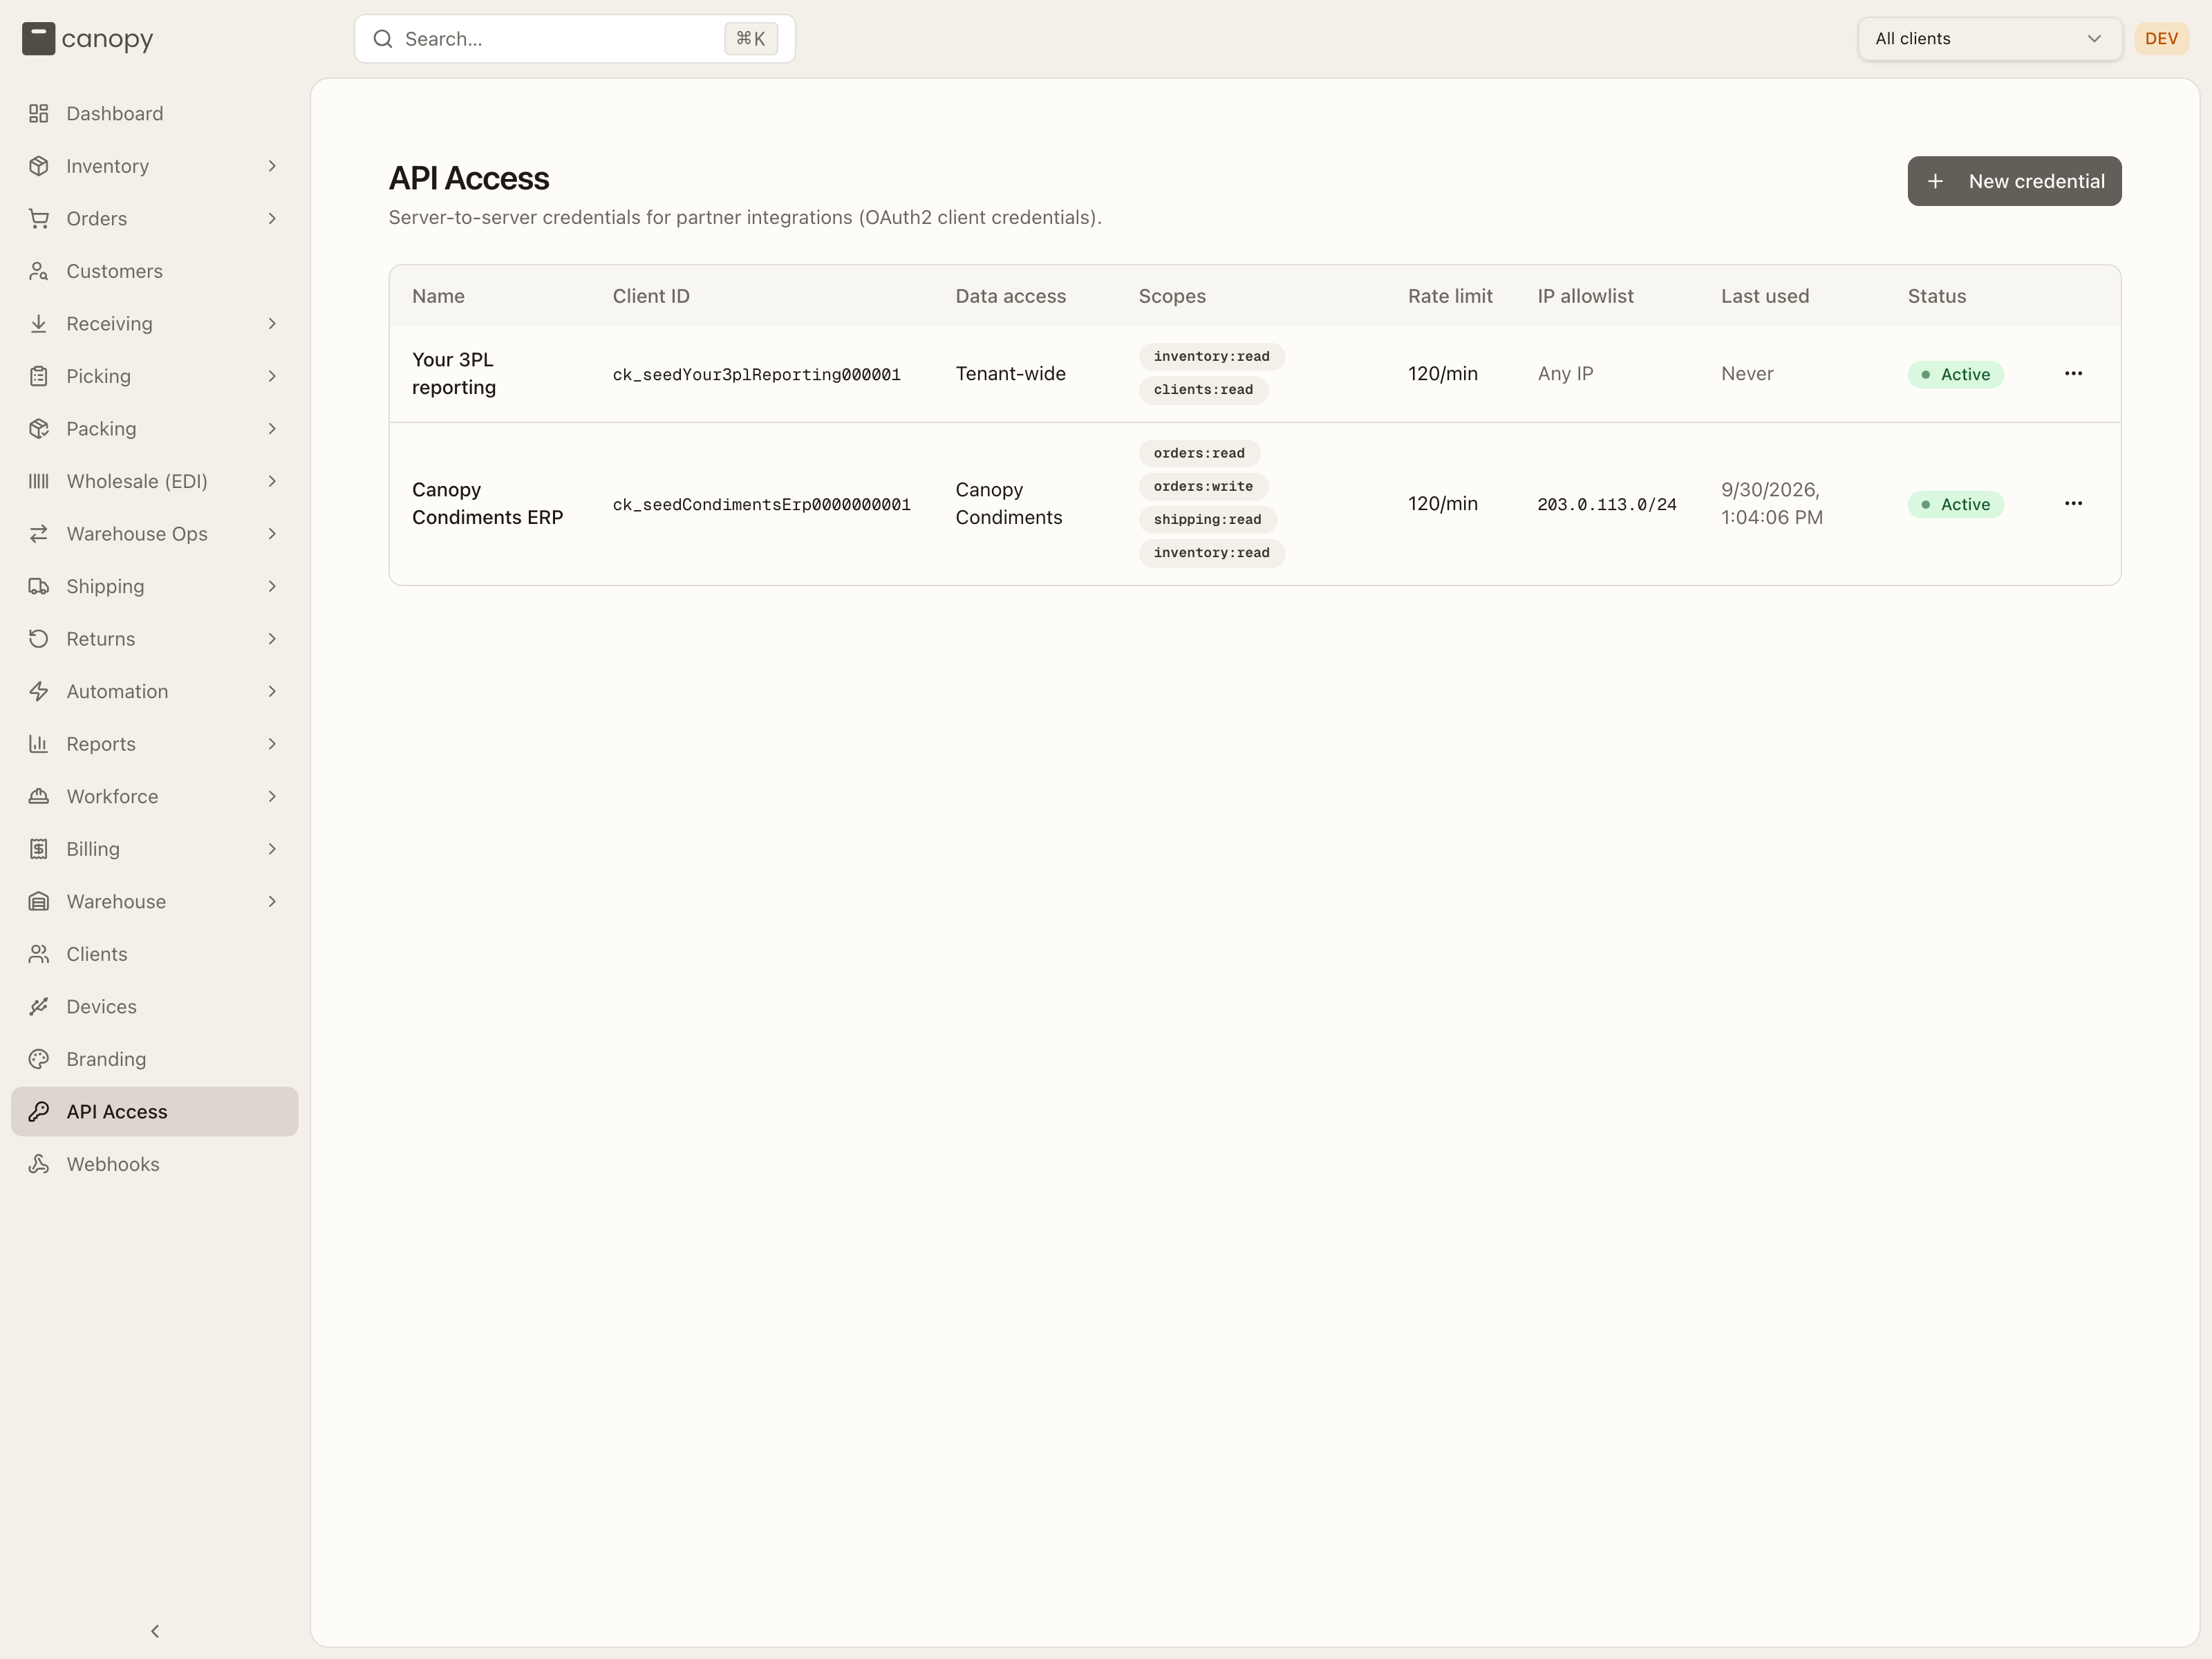2212x1659 pixels.
Task: Click the Search input field
Action: (x=575, y=39)
